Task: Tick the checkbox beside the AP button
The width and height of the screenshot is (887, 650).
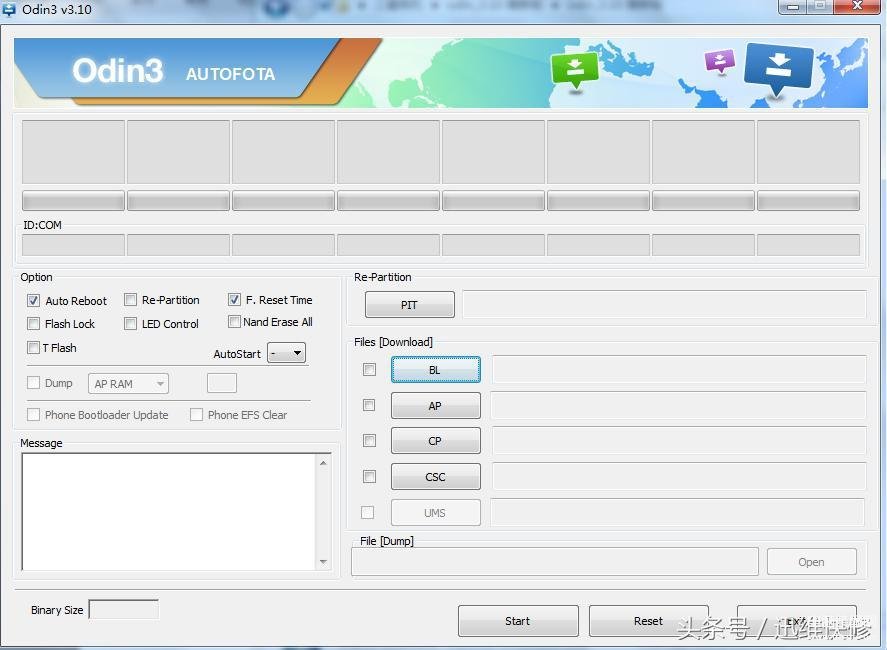Action: point(369,405)
